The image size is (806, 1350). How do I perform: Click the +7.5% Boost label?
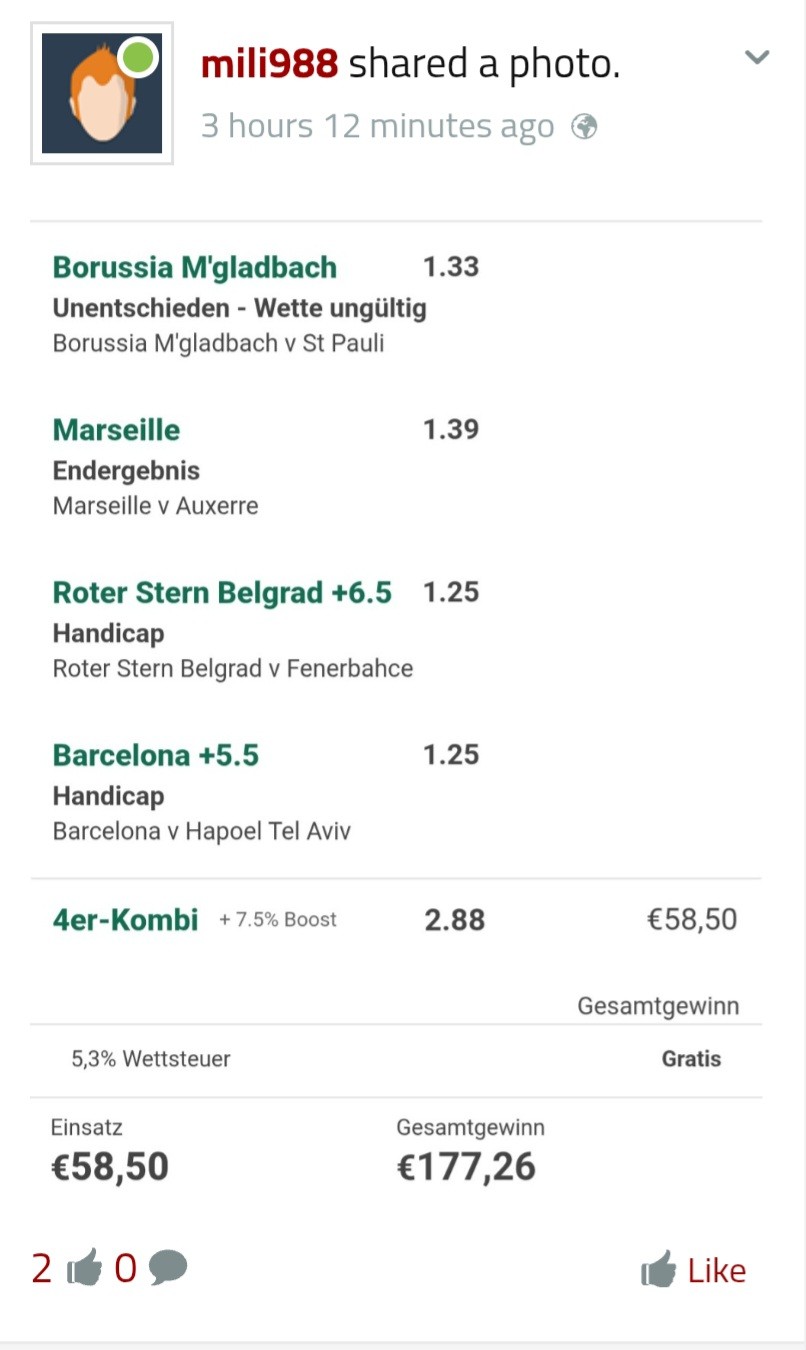click(x=278, y=920)
